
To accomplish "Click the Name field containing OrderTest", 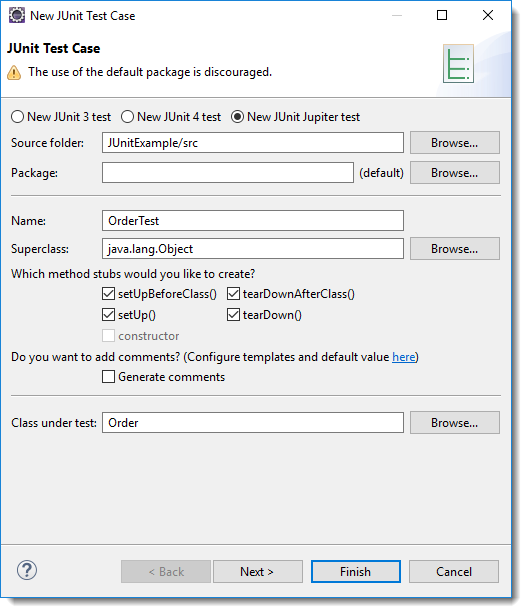I will [253, 220].
